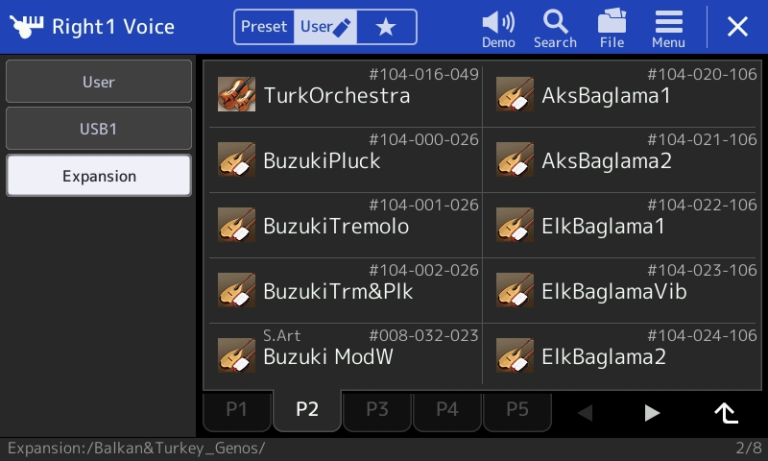Show Favorites with the star toggle
The height and width of the screenshot is (461, 768).
pos(386,27)
